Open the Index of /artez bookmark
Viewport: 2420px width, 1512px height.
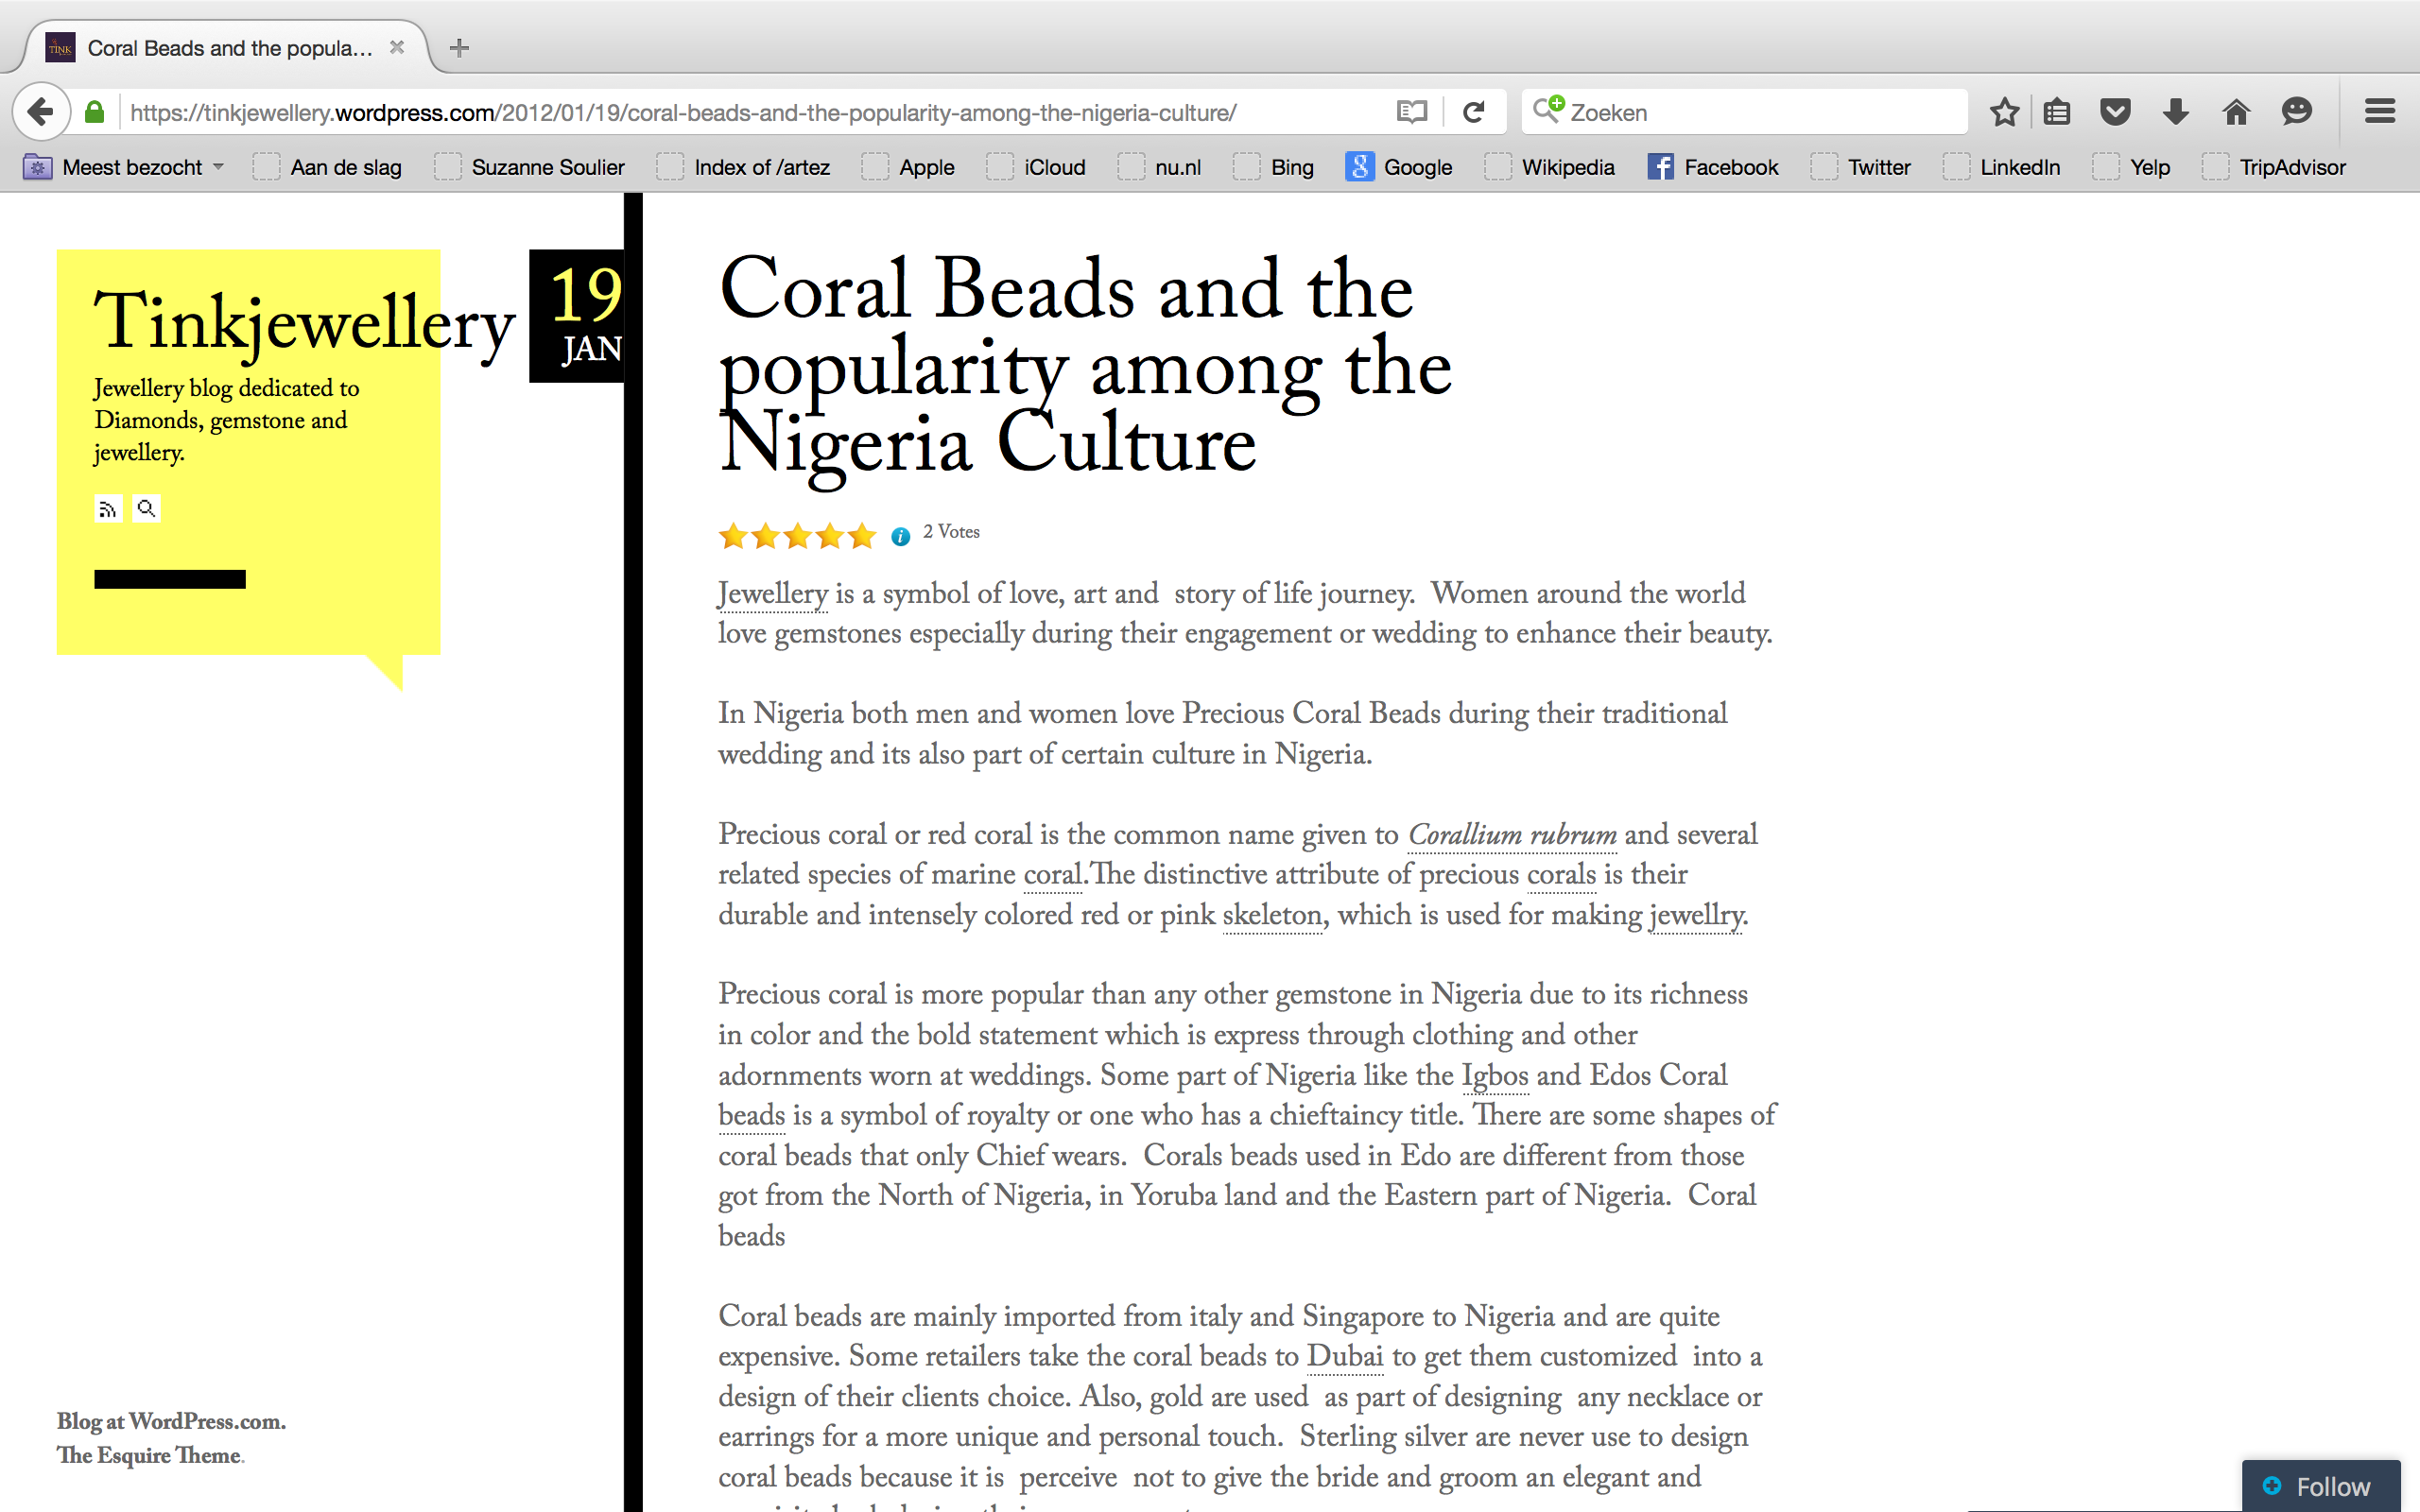743,167
